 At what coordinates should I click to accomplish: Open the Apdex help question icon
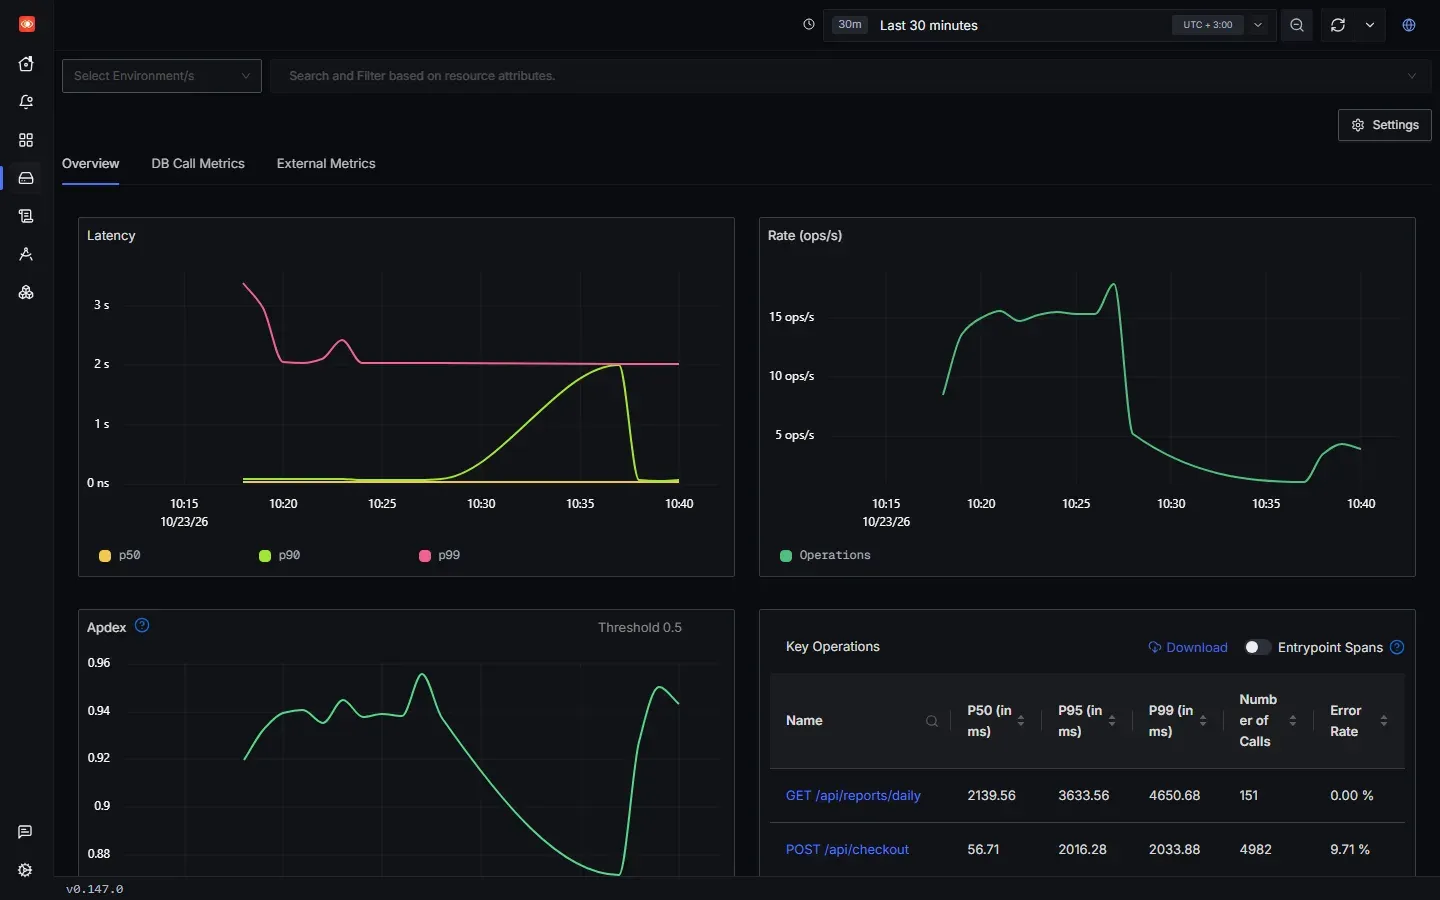(x=142, y=626)
